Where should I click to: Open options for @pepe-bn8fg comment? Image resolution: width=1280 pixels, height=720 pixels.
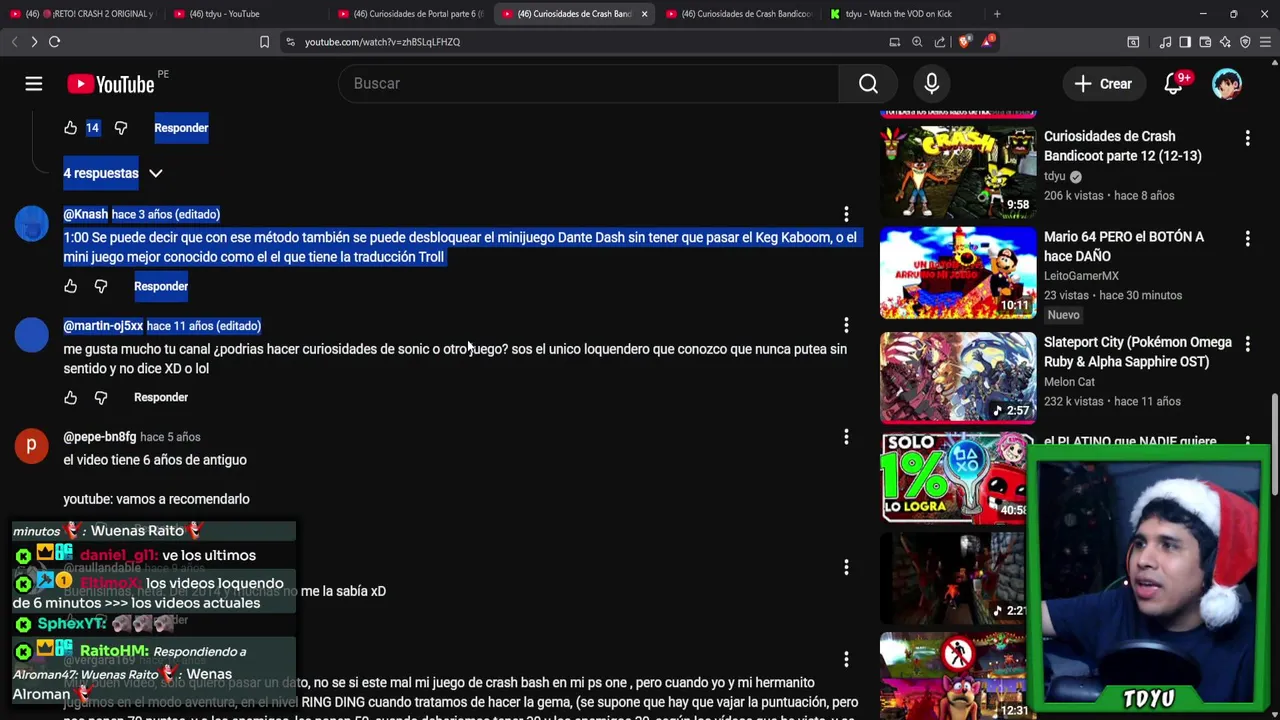pyautogui.click(x=846, y=437)
